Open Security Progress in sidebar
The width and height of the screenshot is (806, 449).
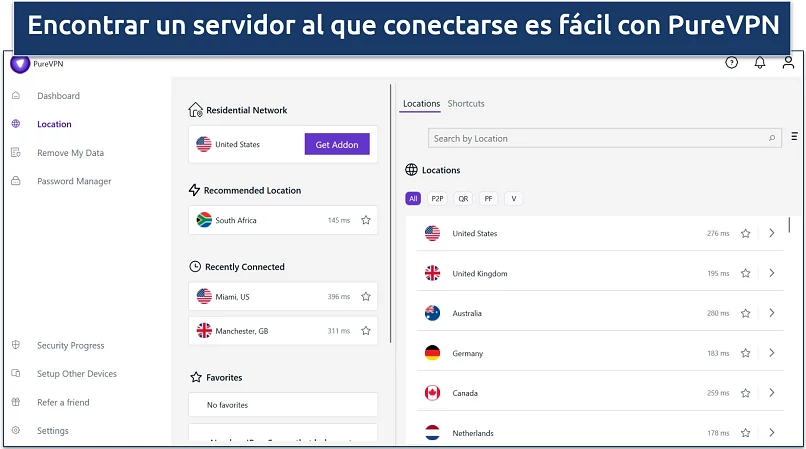tap(70, 346)
